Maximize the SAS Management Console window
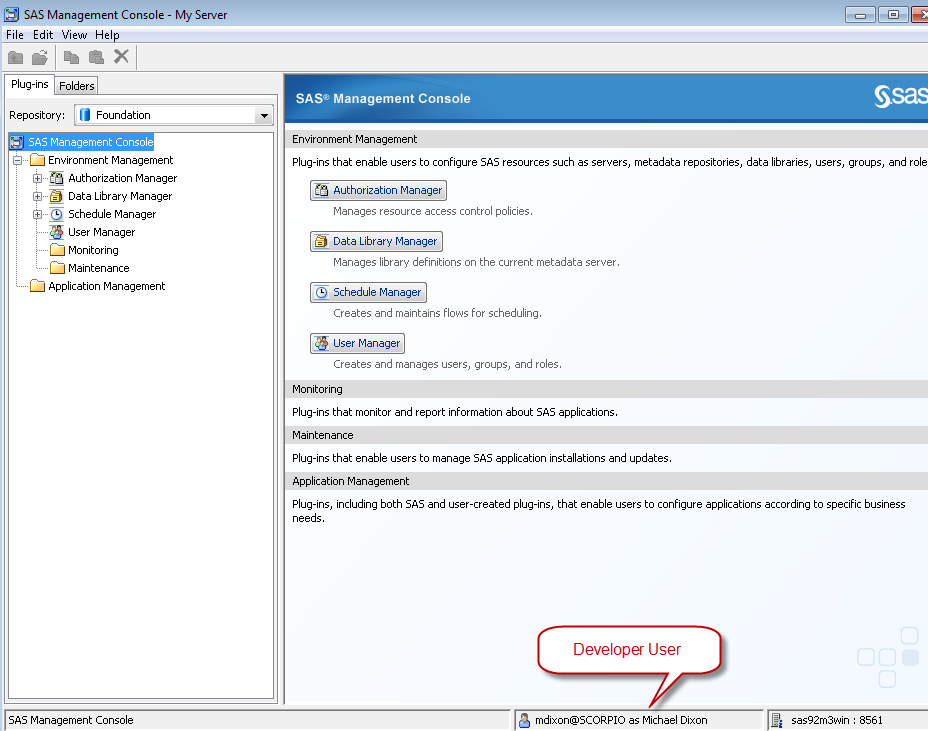This screenshot has width=928, height=731. coord(893,15)
